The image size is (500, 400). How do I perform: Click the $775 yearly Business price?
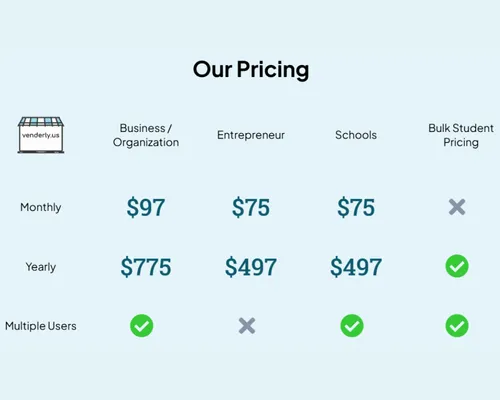click(146, 267)
